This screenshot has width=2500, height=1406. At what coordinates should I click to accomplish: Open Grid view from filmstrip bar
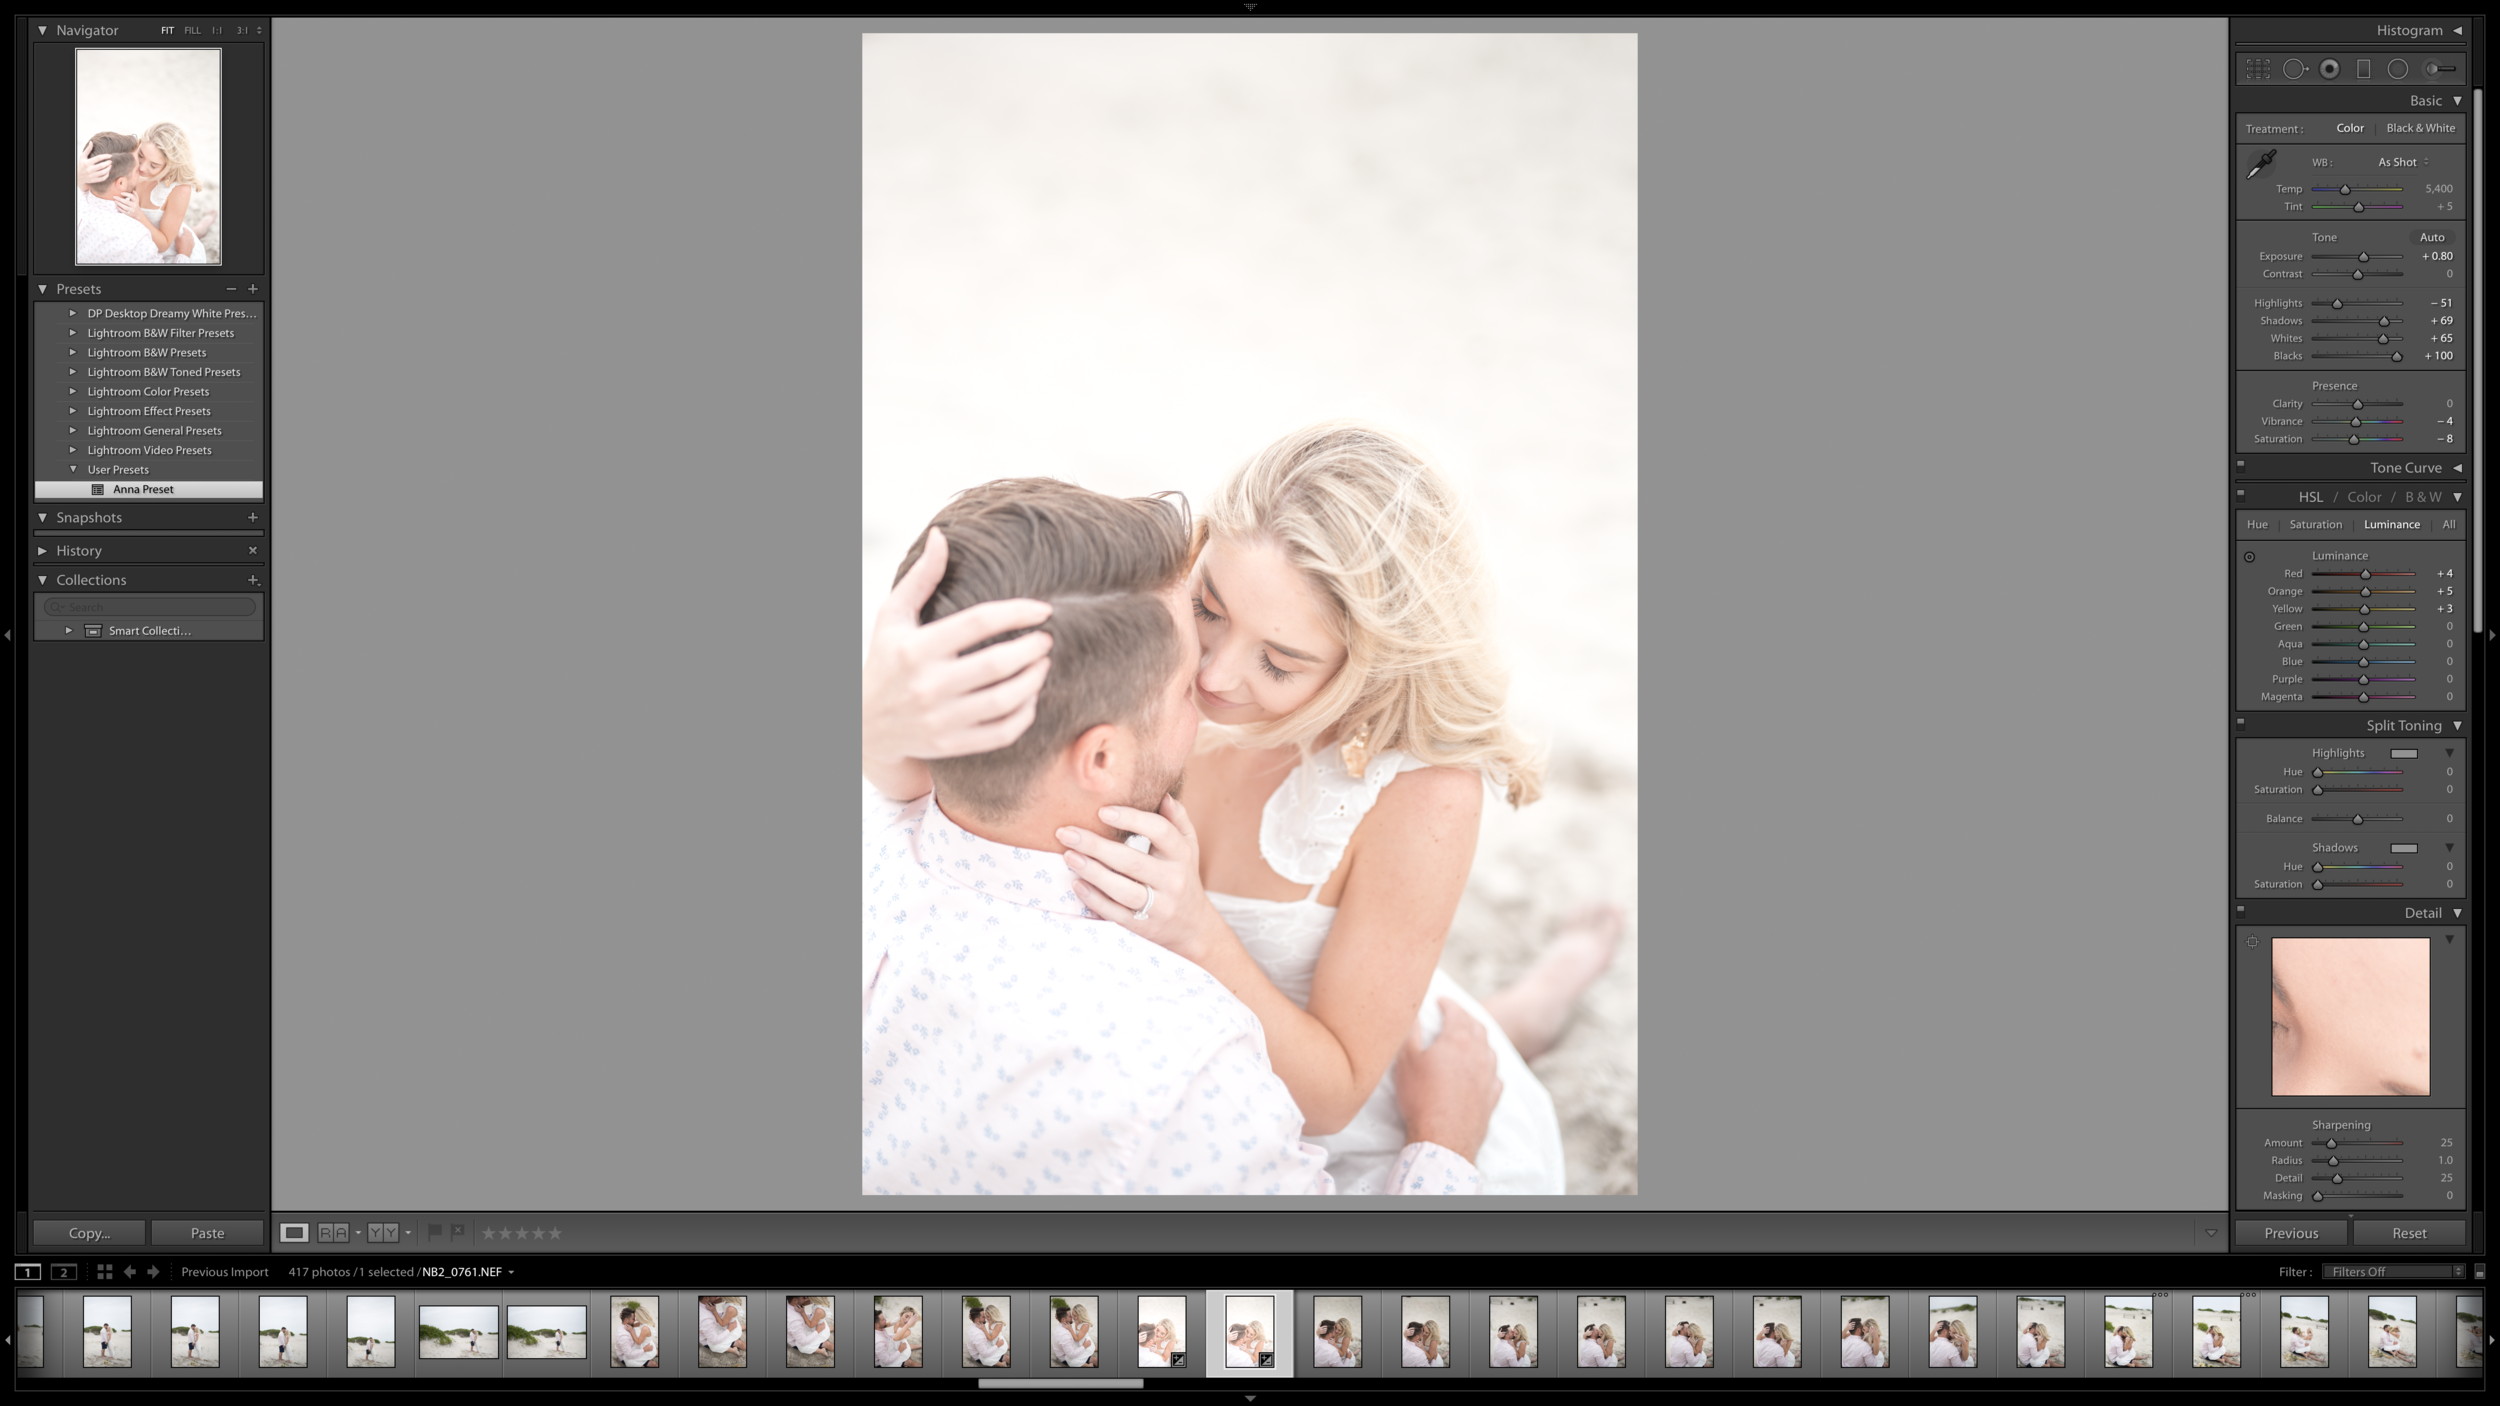point(104,1272)
